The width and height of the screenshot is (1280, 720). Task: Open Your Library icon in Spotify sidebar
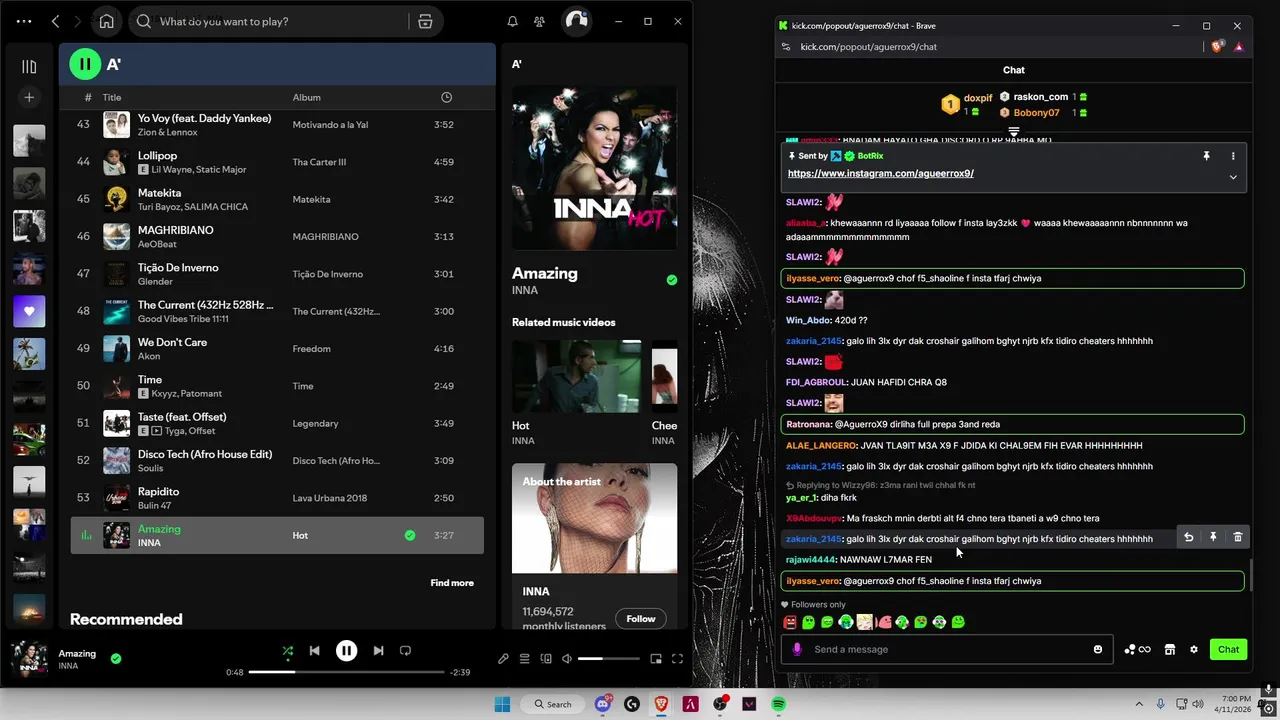point(29,67)
